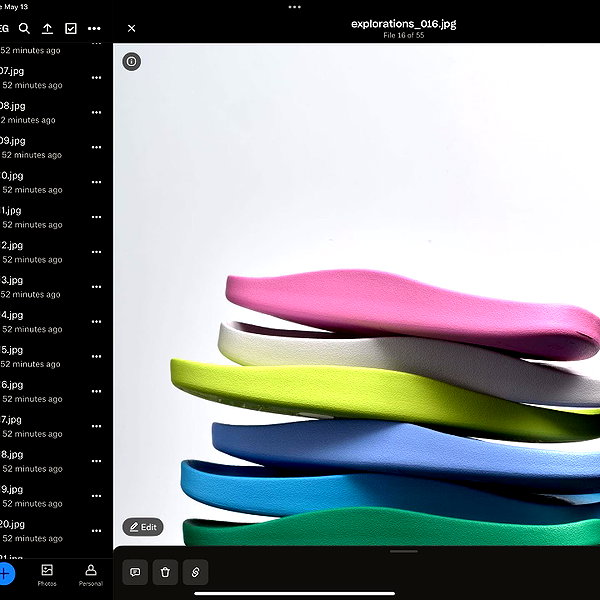
Task: Switch to the Personal account tab
Action: [91, 575]
